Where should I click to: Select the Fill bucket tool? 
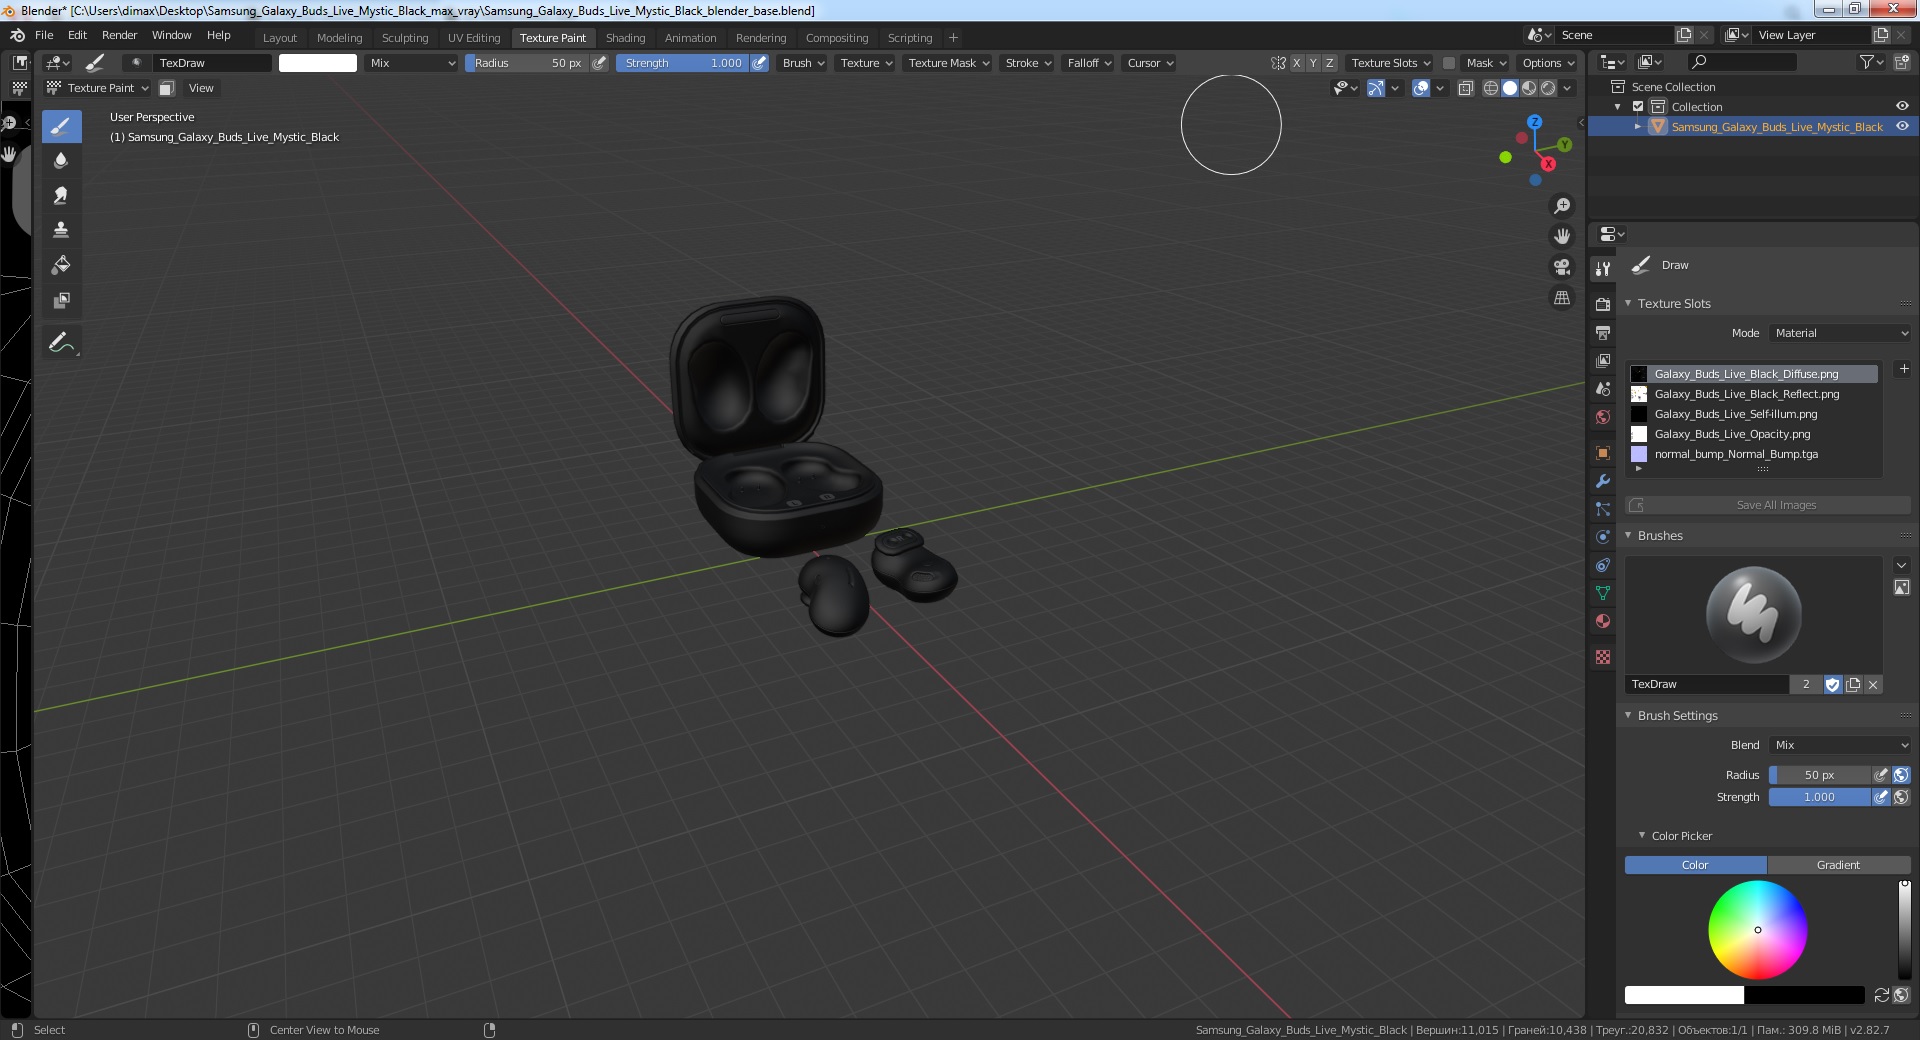[61, 265]
